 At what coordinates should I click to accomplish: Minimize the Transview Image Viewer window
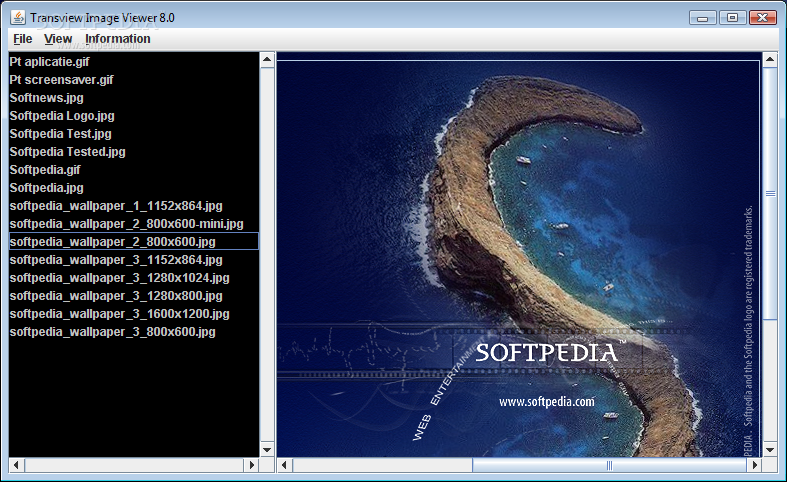(x=703, y=18)
